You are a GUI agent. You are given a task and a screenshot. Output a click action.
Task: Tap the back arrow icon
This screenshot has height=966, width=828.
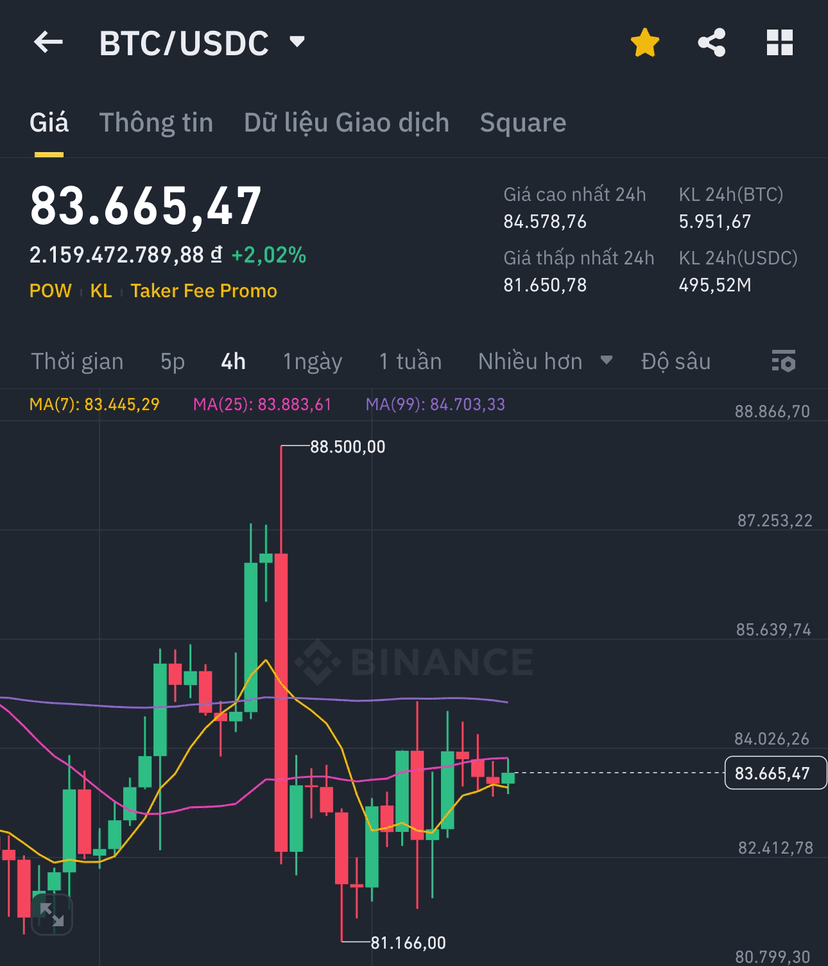48,43
